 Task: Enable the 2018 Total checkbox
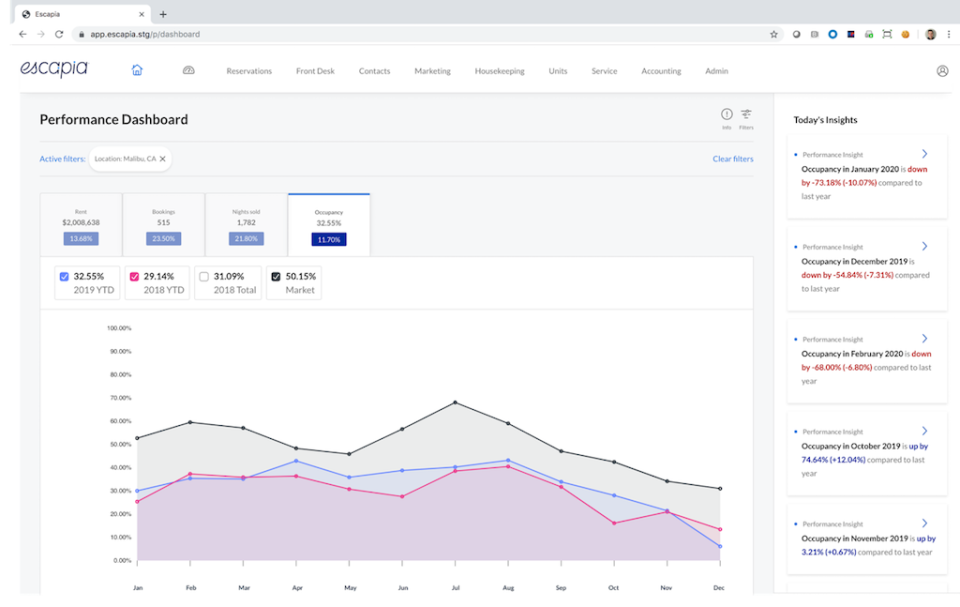point(205,276)
